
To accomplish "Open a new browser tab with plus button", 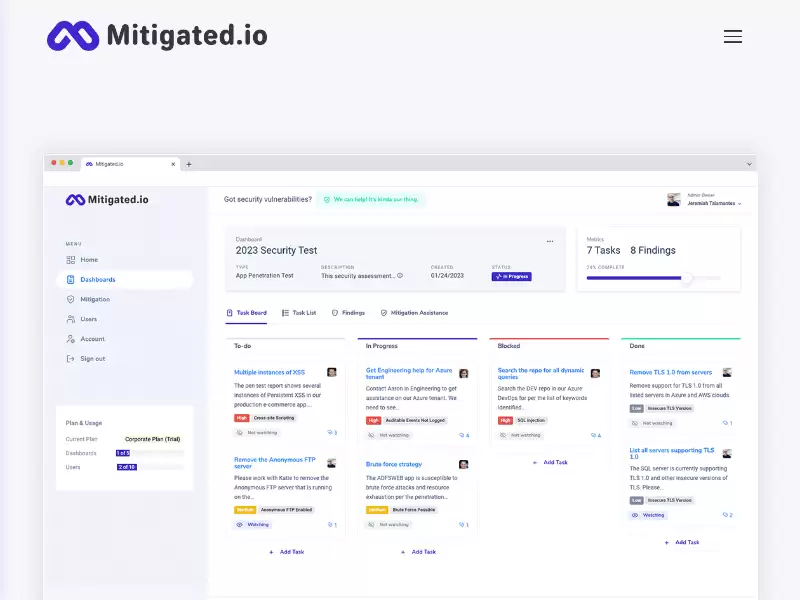I will [x=189, y=164].
